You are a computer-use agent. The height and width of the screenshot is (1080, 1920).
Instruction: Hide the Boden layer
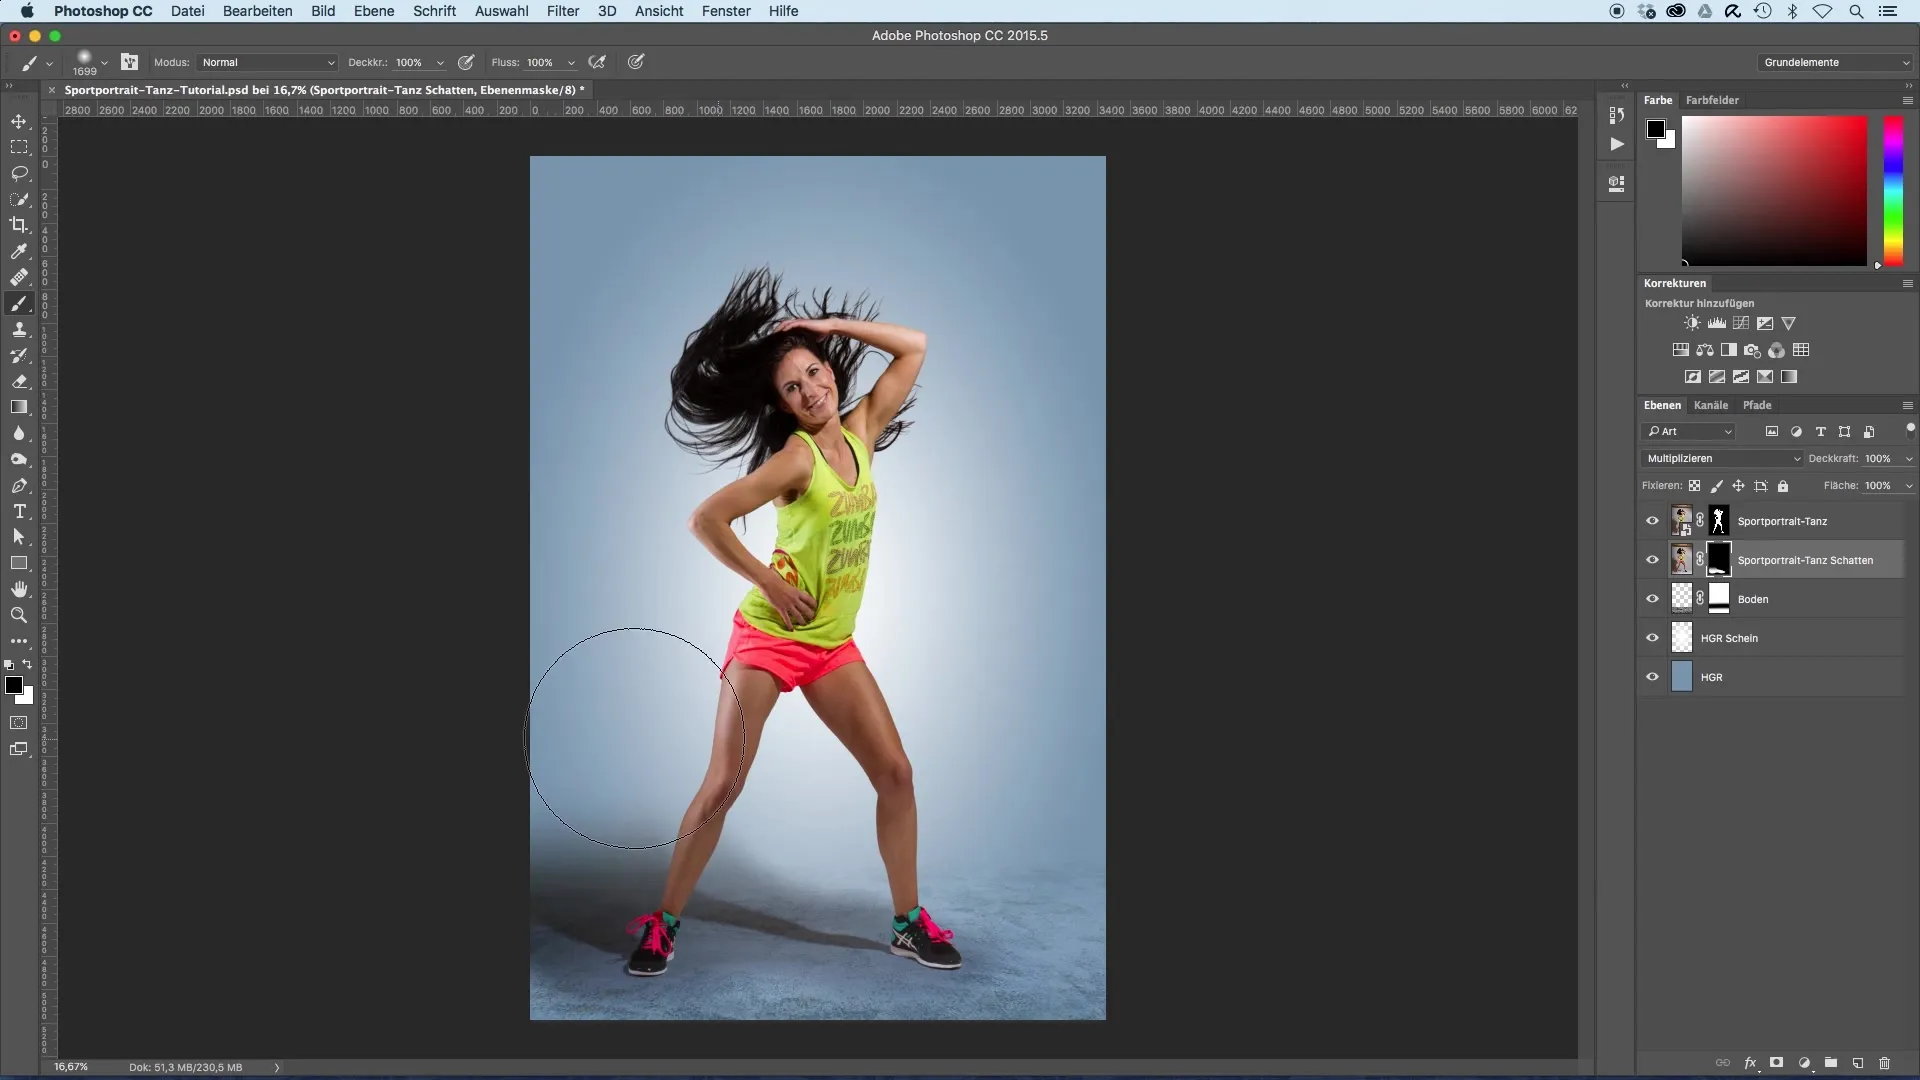click(x=1652, y=599)
